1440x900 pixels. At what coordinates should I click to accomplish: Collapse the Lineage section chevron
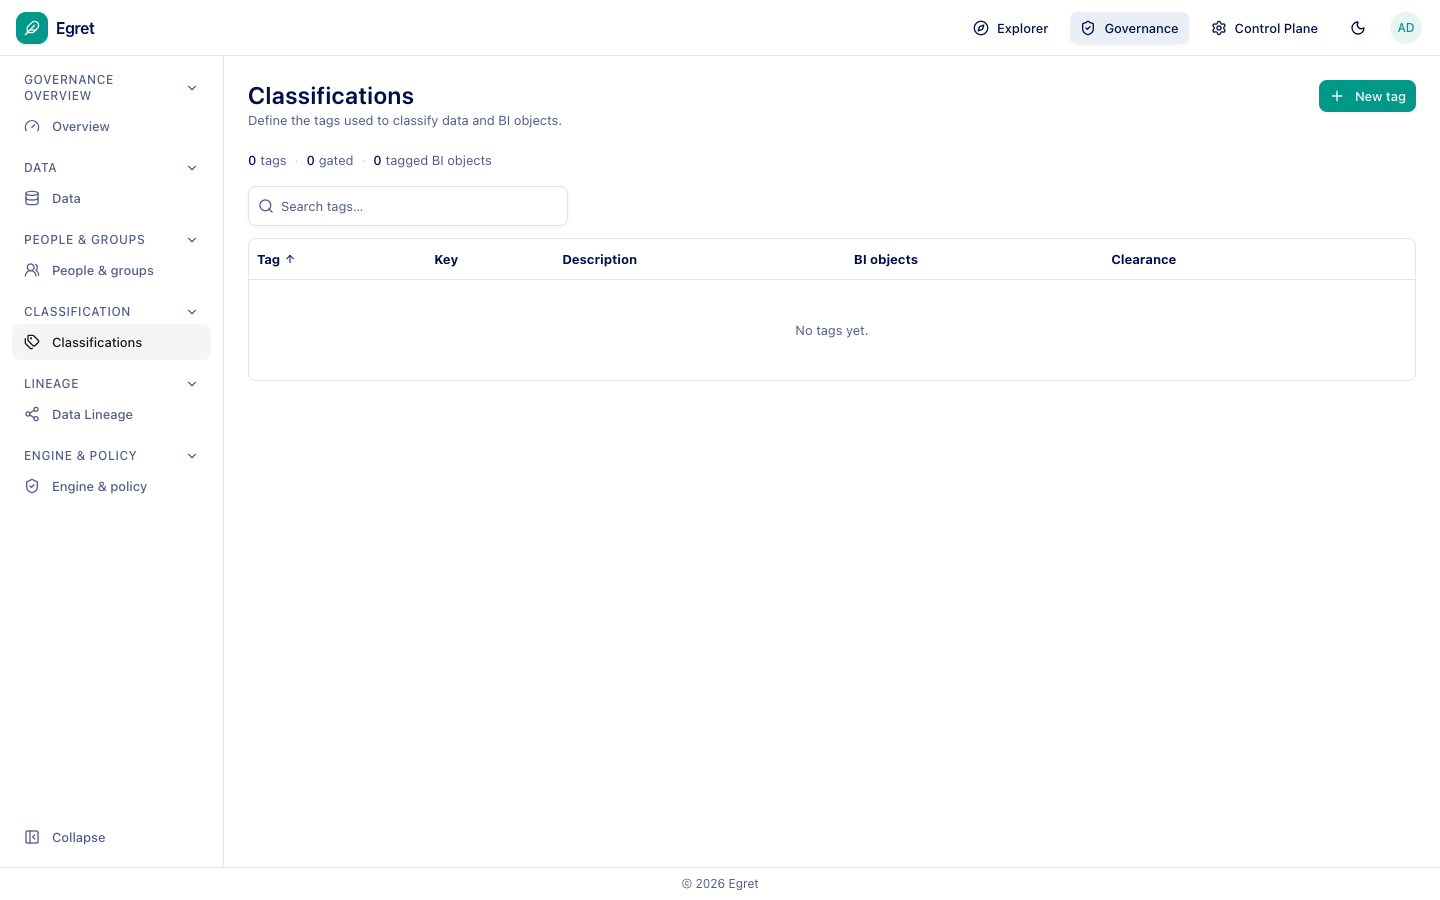click(192, 384)
